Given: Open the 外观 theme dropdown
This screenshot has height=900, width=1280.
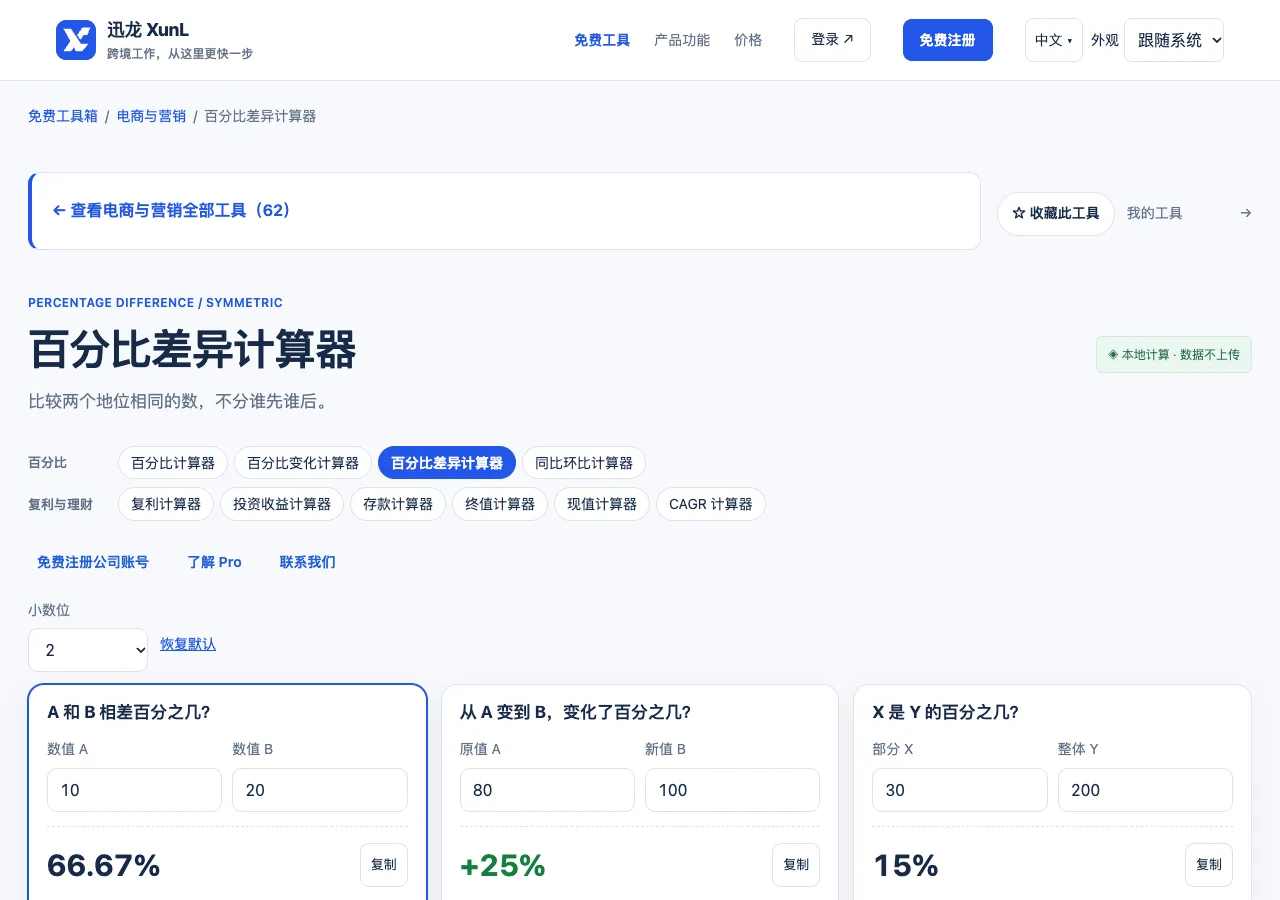Looking at the screenshot, I should [1174, 40].
